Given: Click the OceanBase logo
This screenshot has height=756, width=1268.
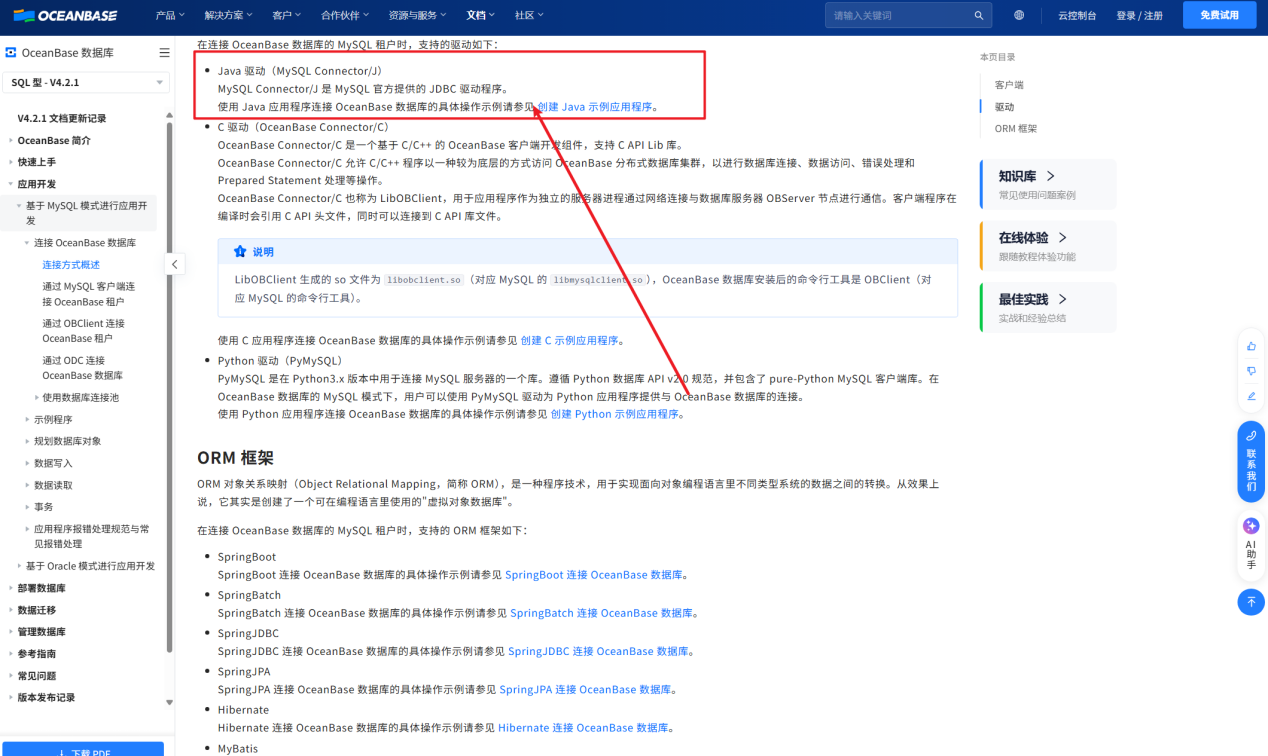Looking at the screenshot, I should pyautogui.click(x=65, y=15).
